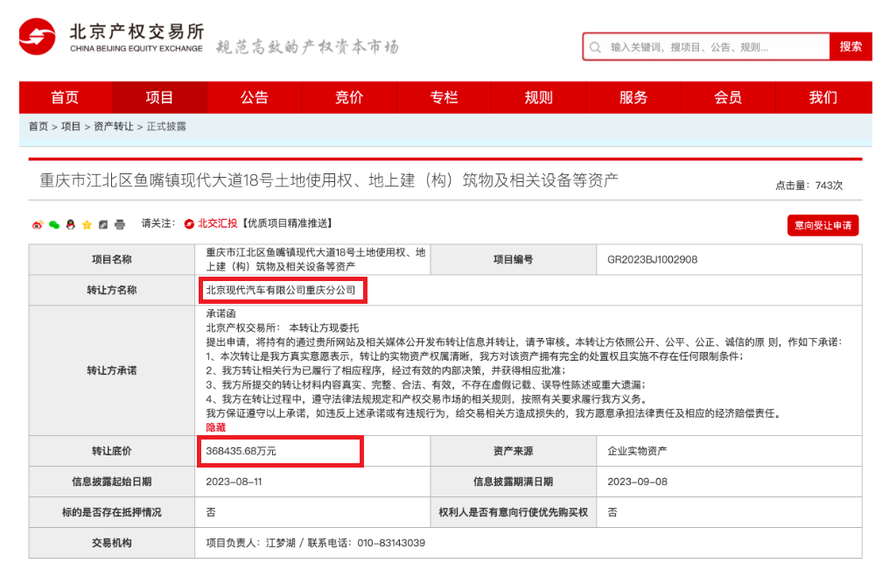Click contact phone 010-83143039 text

(391, 543)
